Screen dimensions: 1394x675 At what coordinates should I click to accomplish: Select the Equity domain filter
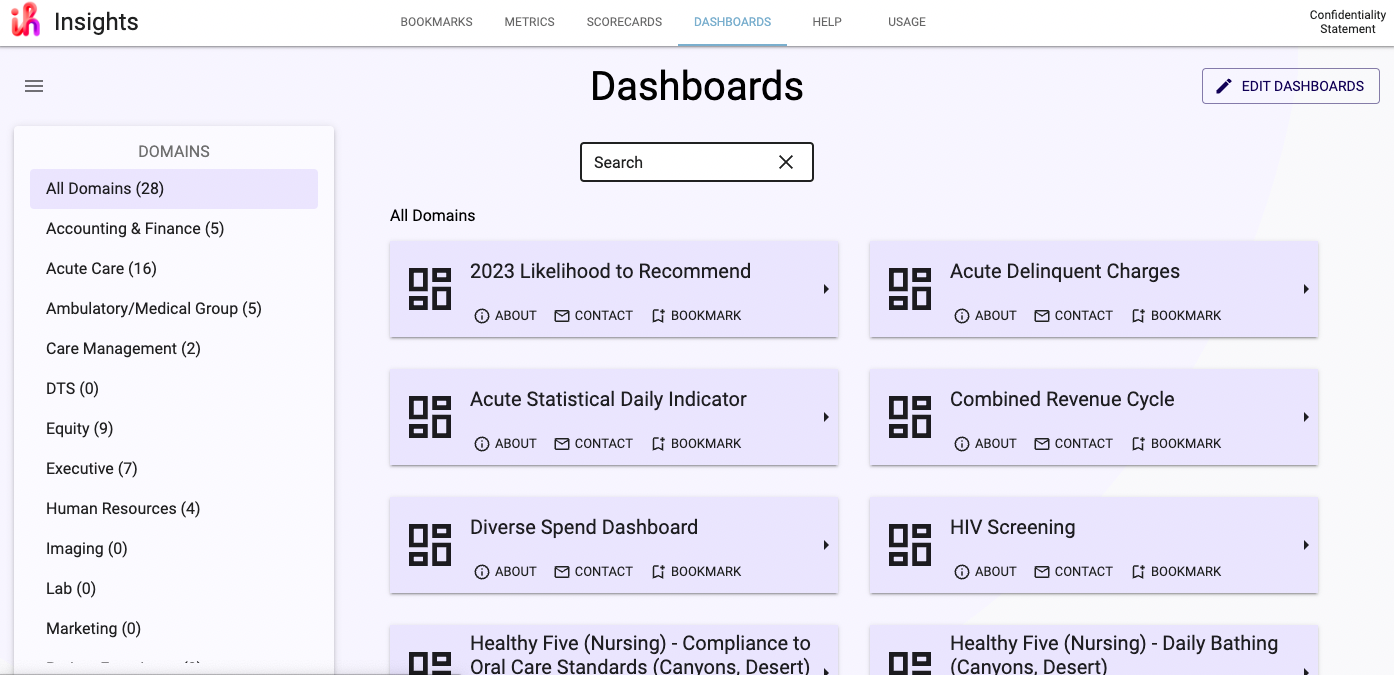pos(79,428)
